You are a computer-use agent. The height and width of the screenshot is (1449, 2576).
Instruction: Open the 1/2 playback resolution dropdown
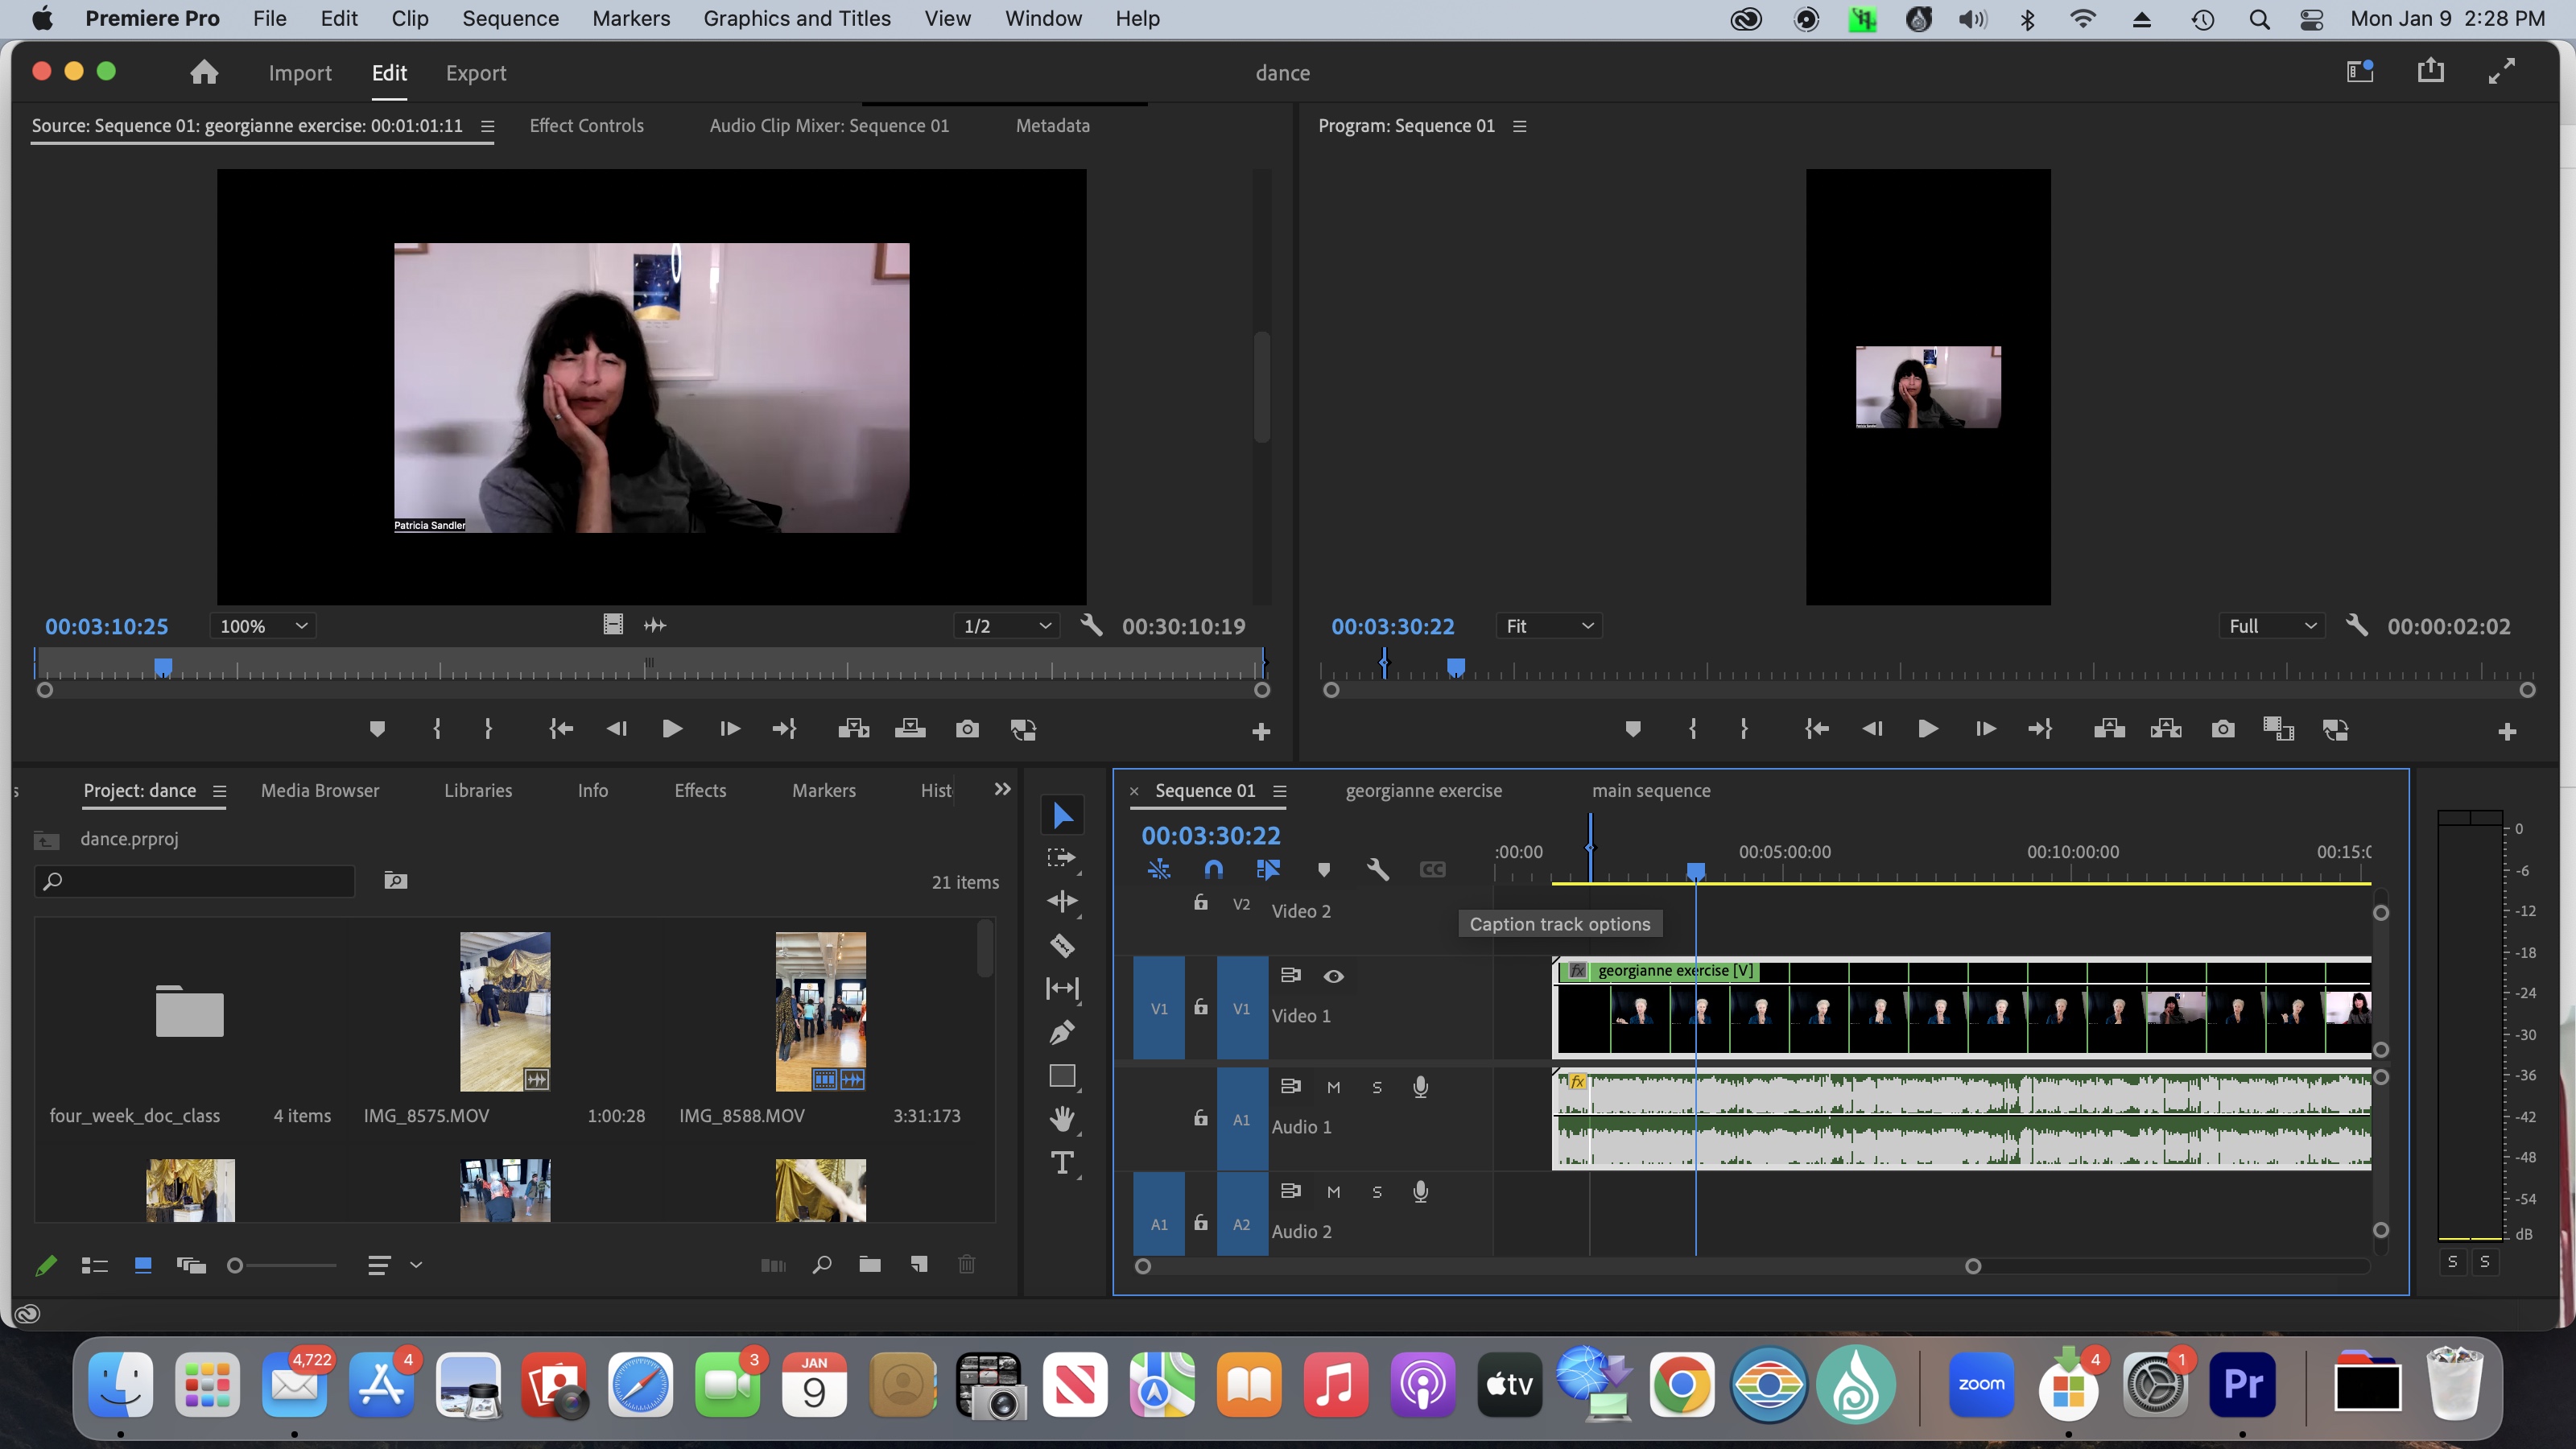pos(1005,625)
